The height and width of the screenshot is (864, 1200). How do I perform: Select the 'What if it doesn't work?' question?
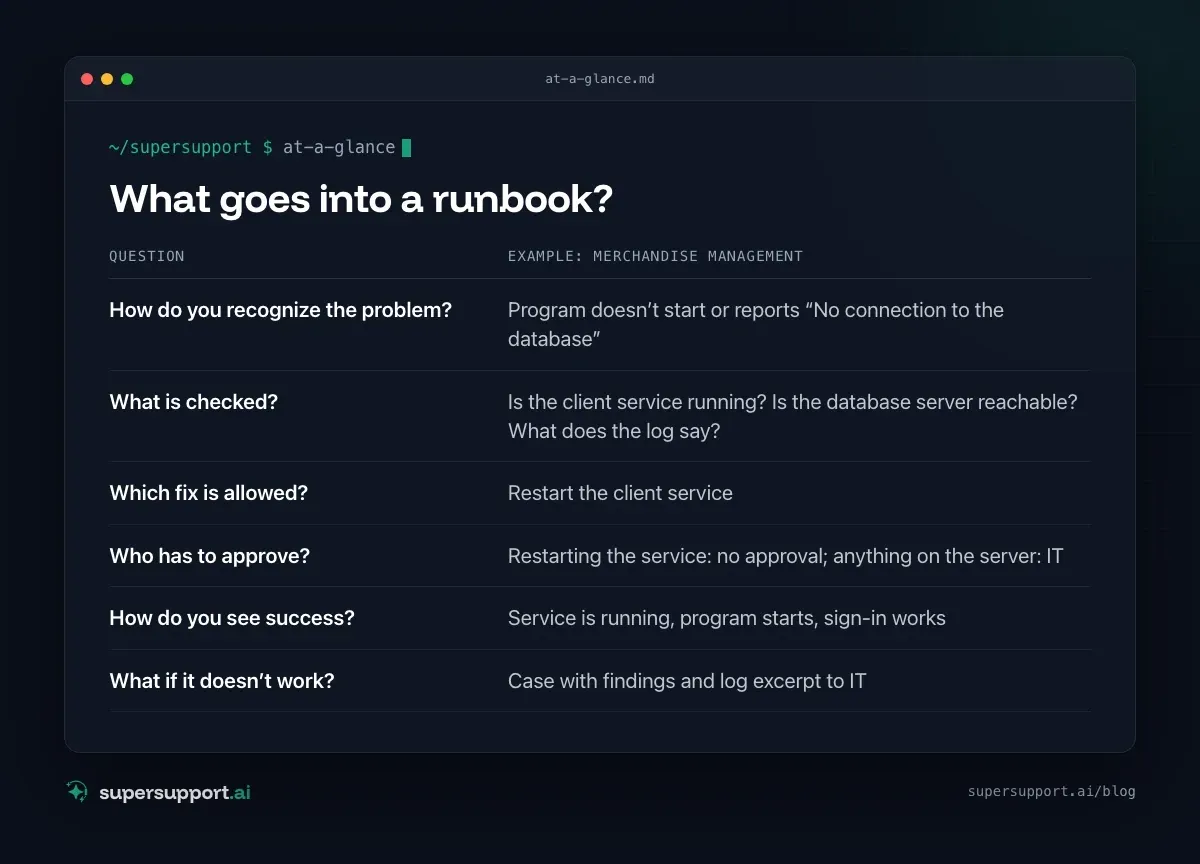point(222,681)
